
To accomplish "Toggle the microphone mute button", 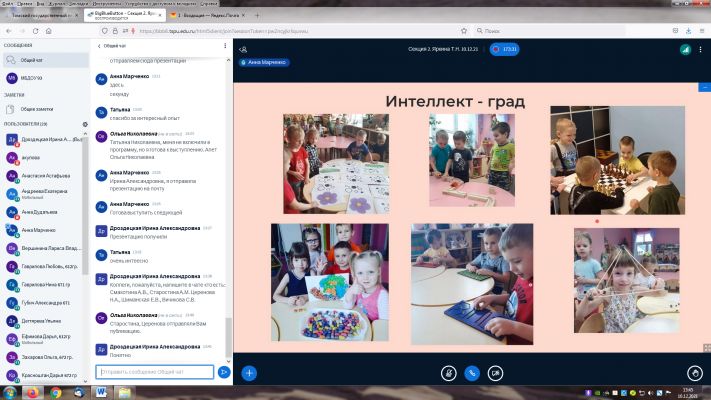I will pos(450,372).
